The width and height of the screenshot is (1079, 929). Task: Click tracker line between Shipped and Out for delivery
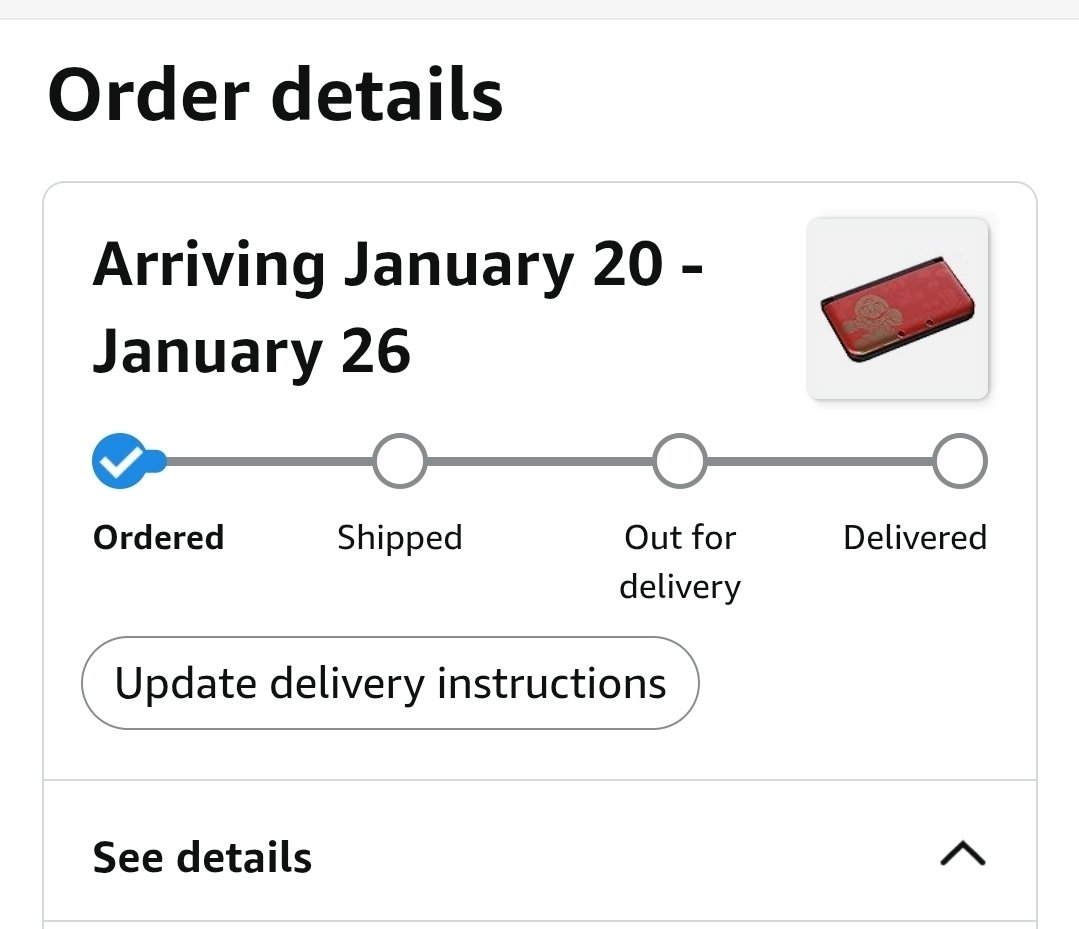pyautogui.click(x=540, y=462)
